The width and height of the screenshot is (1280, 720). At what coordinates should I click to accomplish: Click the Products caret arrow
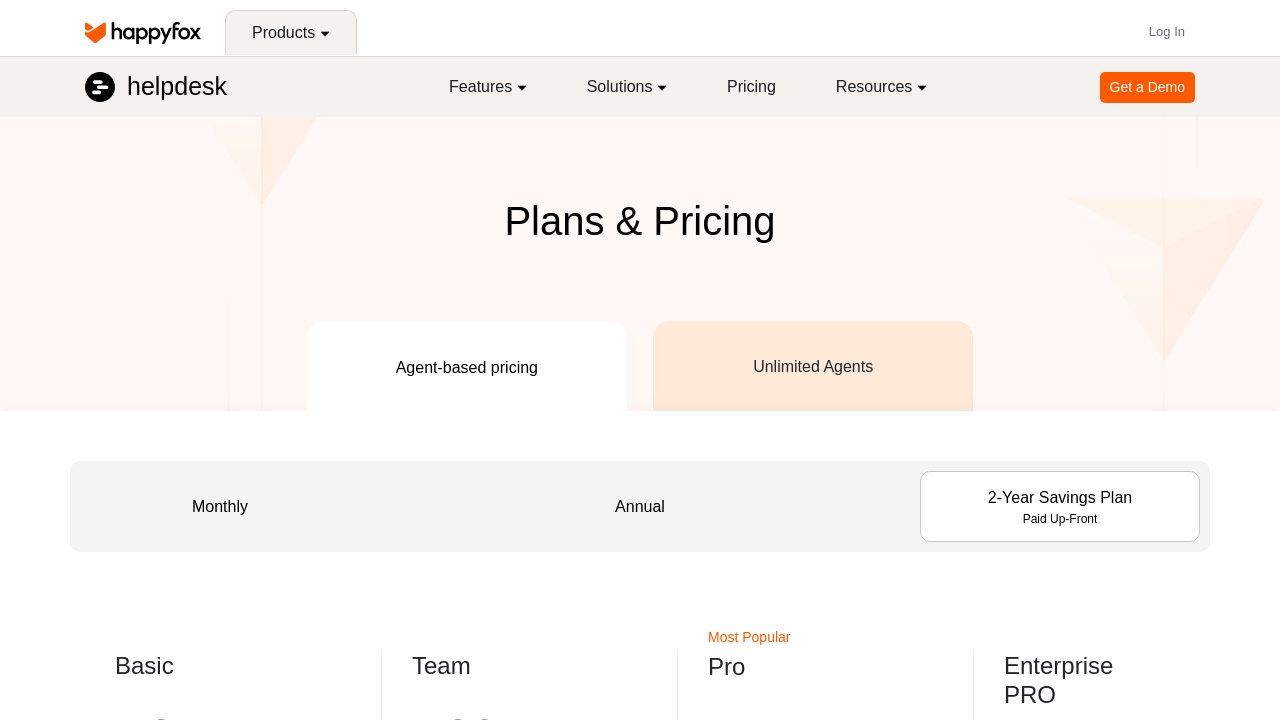click(325, 34)
